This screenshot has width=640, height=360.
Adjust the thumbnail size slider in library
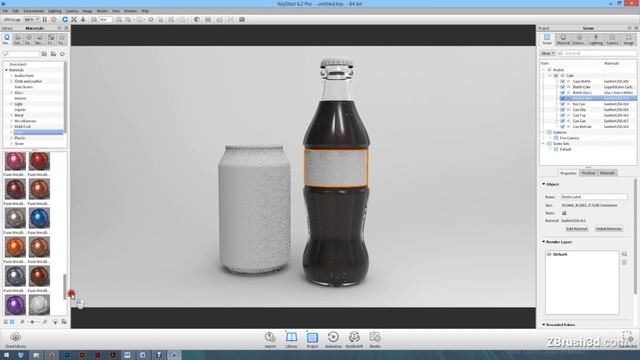pyautogui.click(x=33, y=322)
